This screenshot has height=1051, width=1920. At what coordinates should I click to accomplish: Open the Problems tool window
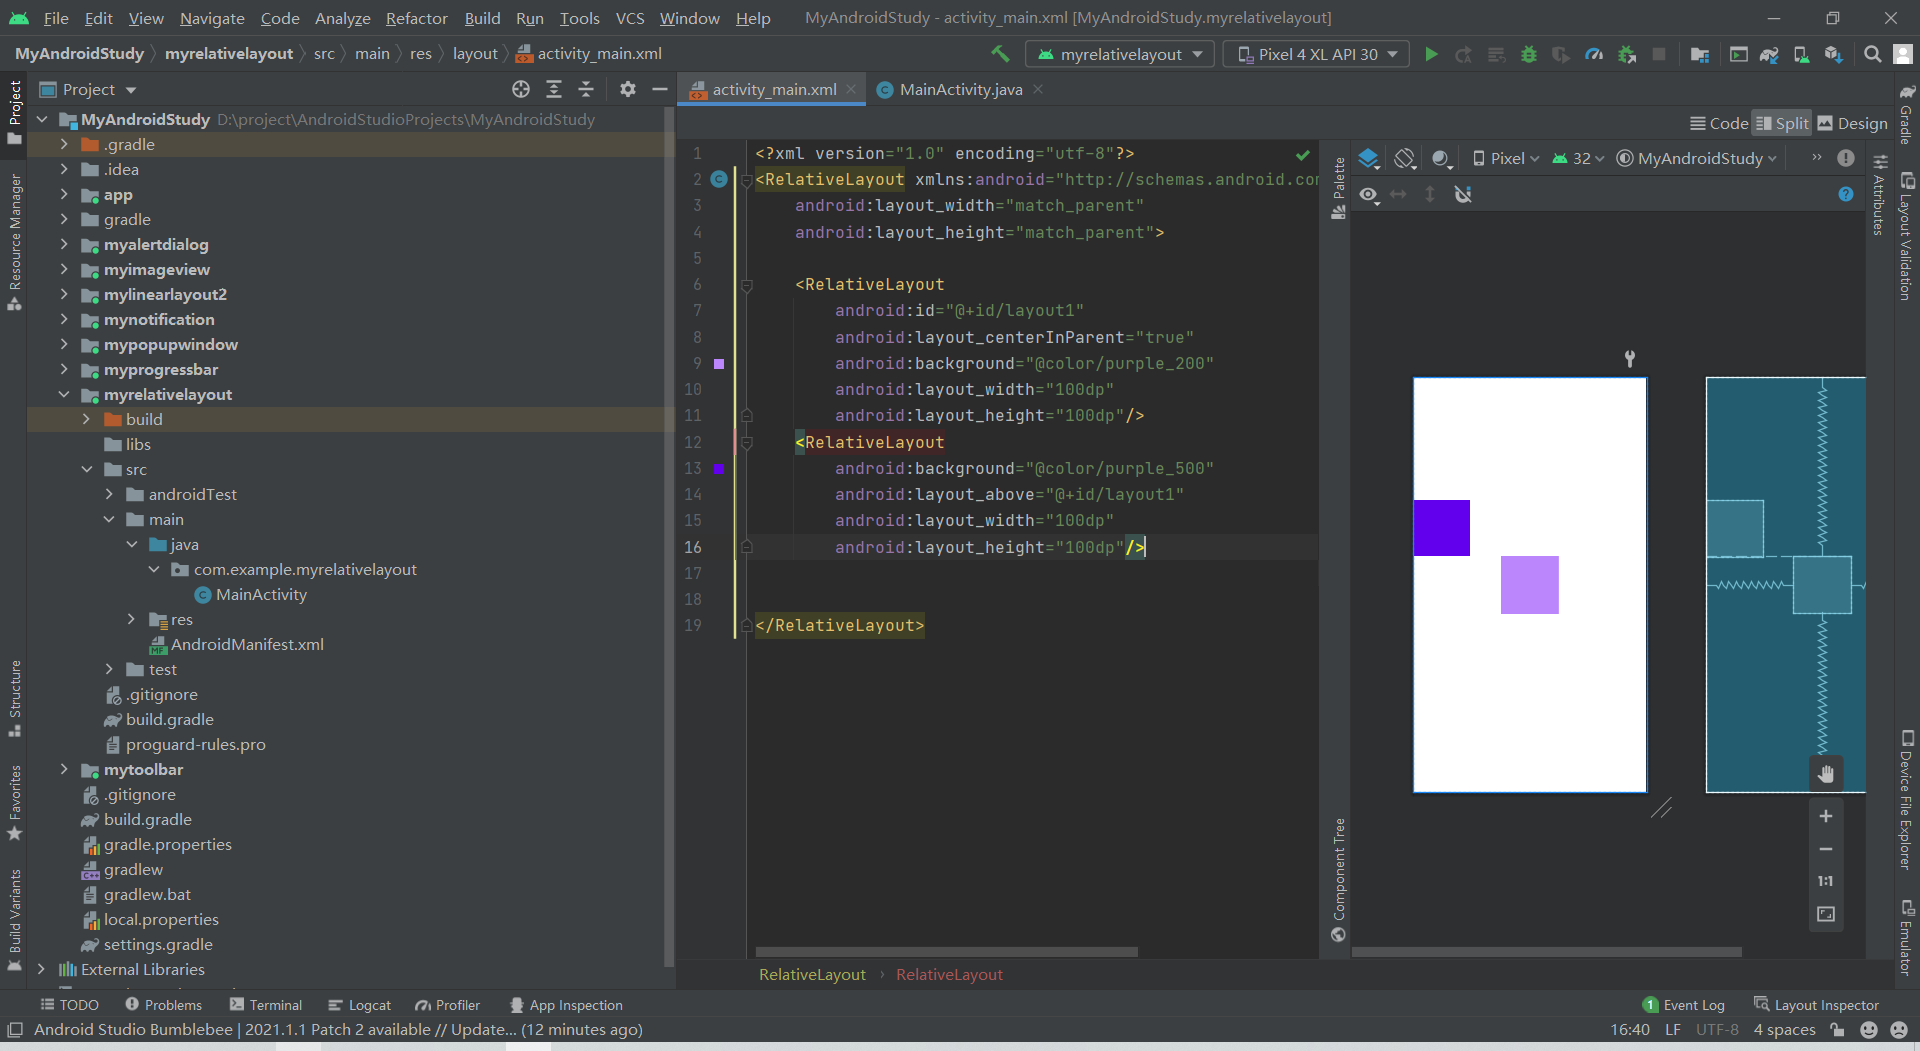(x=163, y=1005)
